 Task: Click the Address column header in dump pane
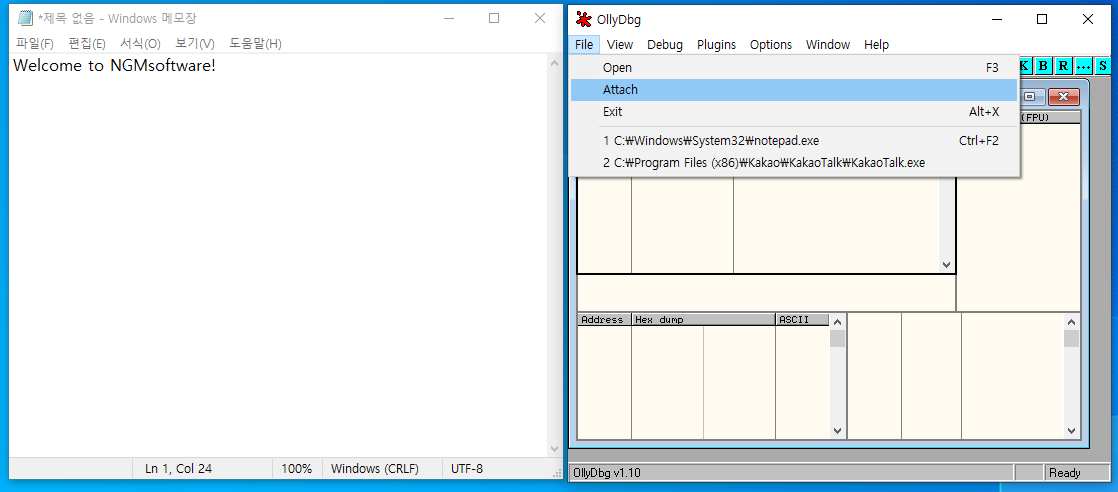[x=604, y=319]
